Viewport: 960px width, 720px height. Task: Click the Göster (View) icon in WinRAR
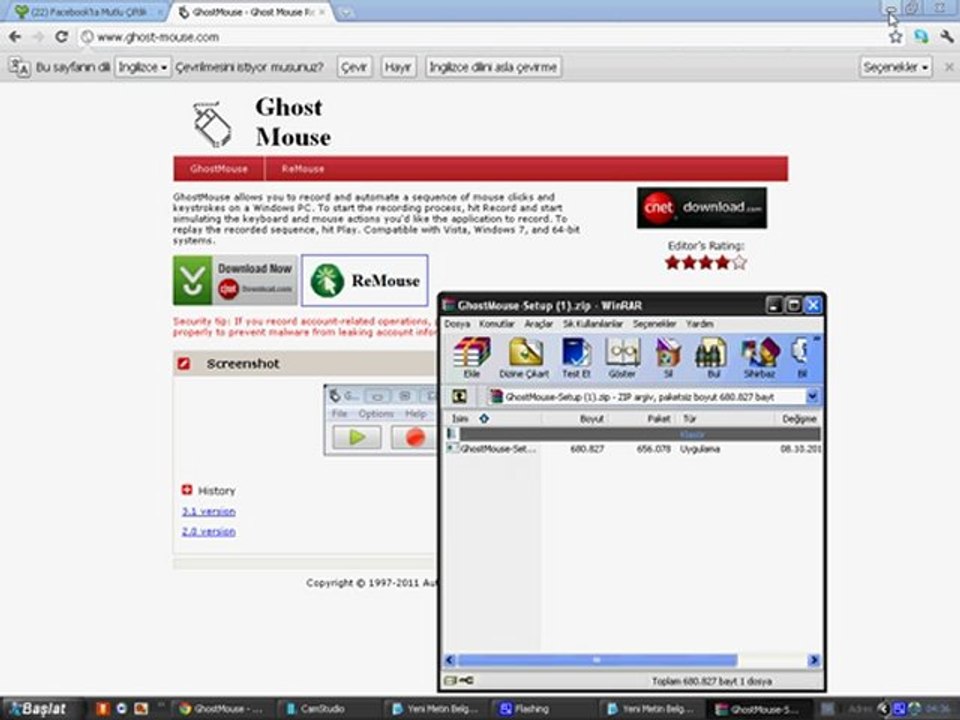(622, 358)
